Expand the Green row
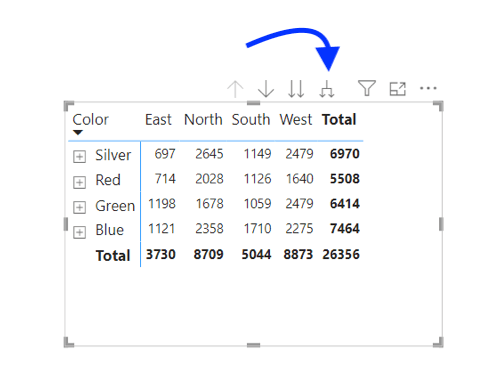Image resolution: width=502 pixels, height=373 pixels. (79, 207)
